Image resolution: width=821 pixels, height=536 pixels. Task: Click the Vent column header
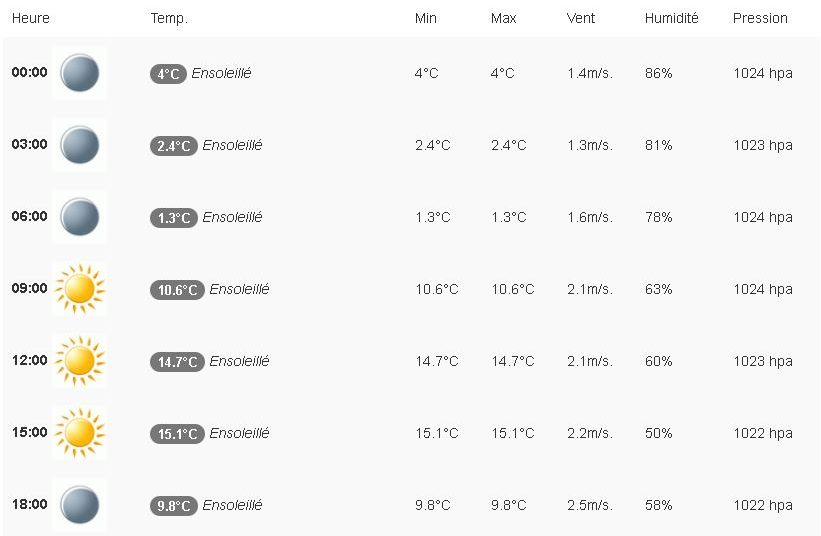(581, 18)
